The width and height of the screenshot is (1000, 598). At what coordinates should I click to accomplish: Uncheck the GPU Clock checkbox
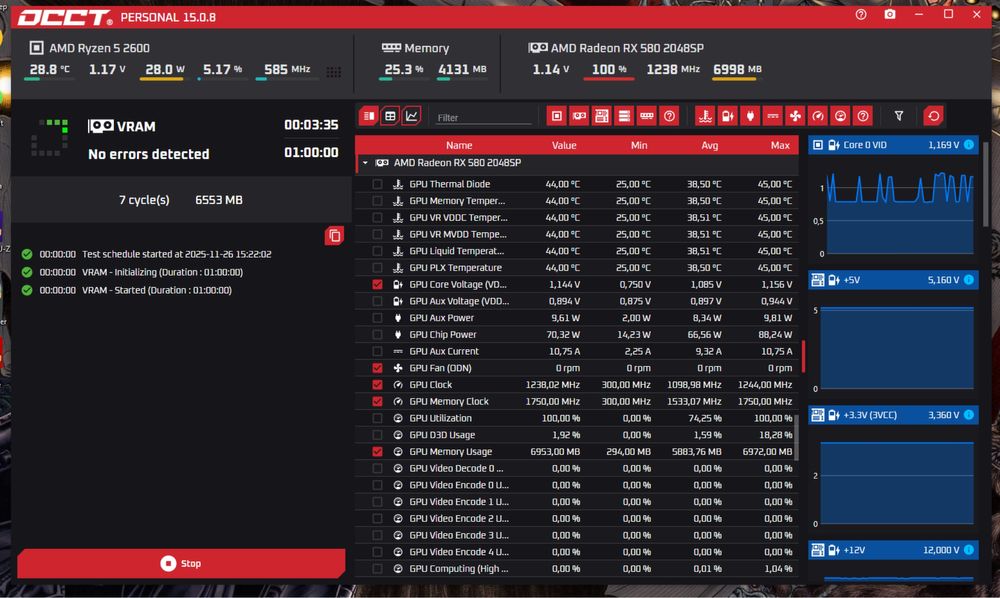378,384
